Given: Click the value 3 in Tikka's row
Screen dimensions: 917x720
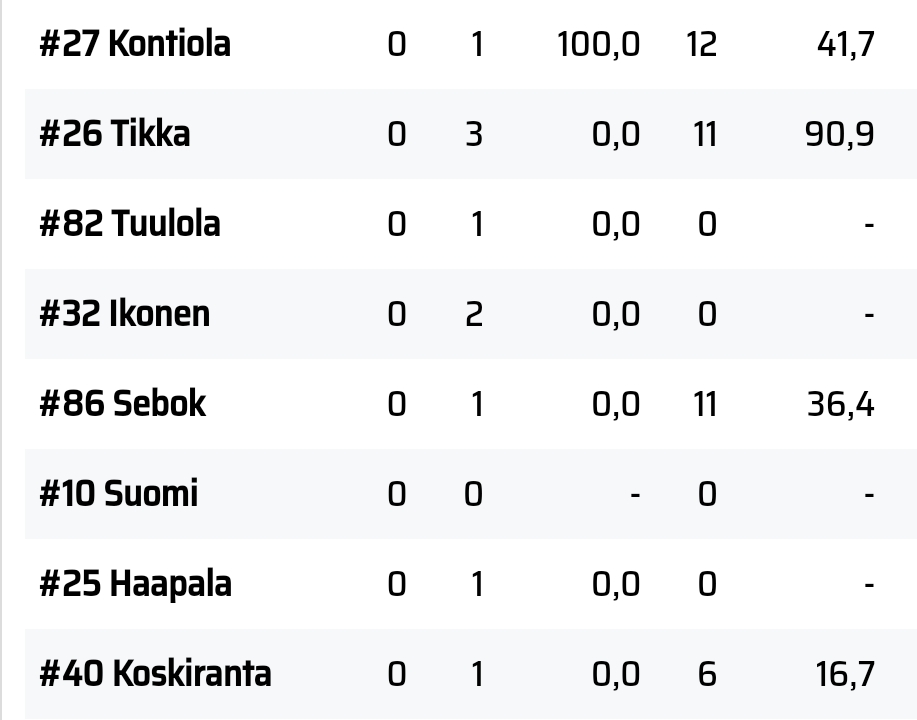Looking at the screenshot, I should (x=474, y=135).
